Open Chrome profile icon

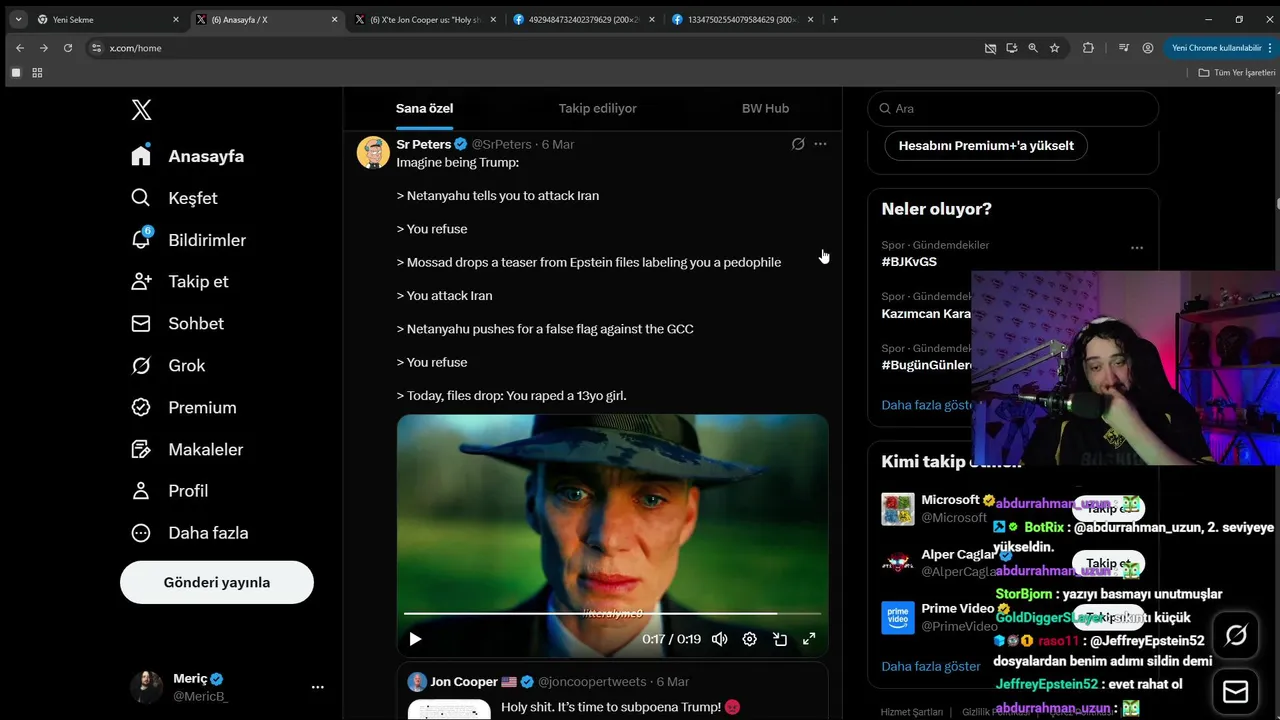(x=1148, y=48)
